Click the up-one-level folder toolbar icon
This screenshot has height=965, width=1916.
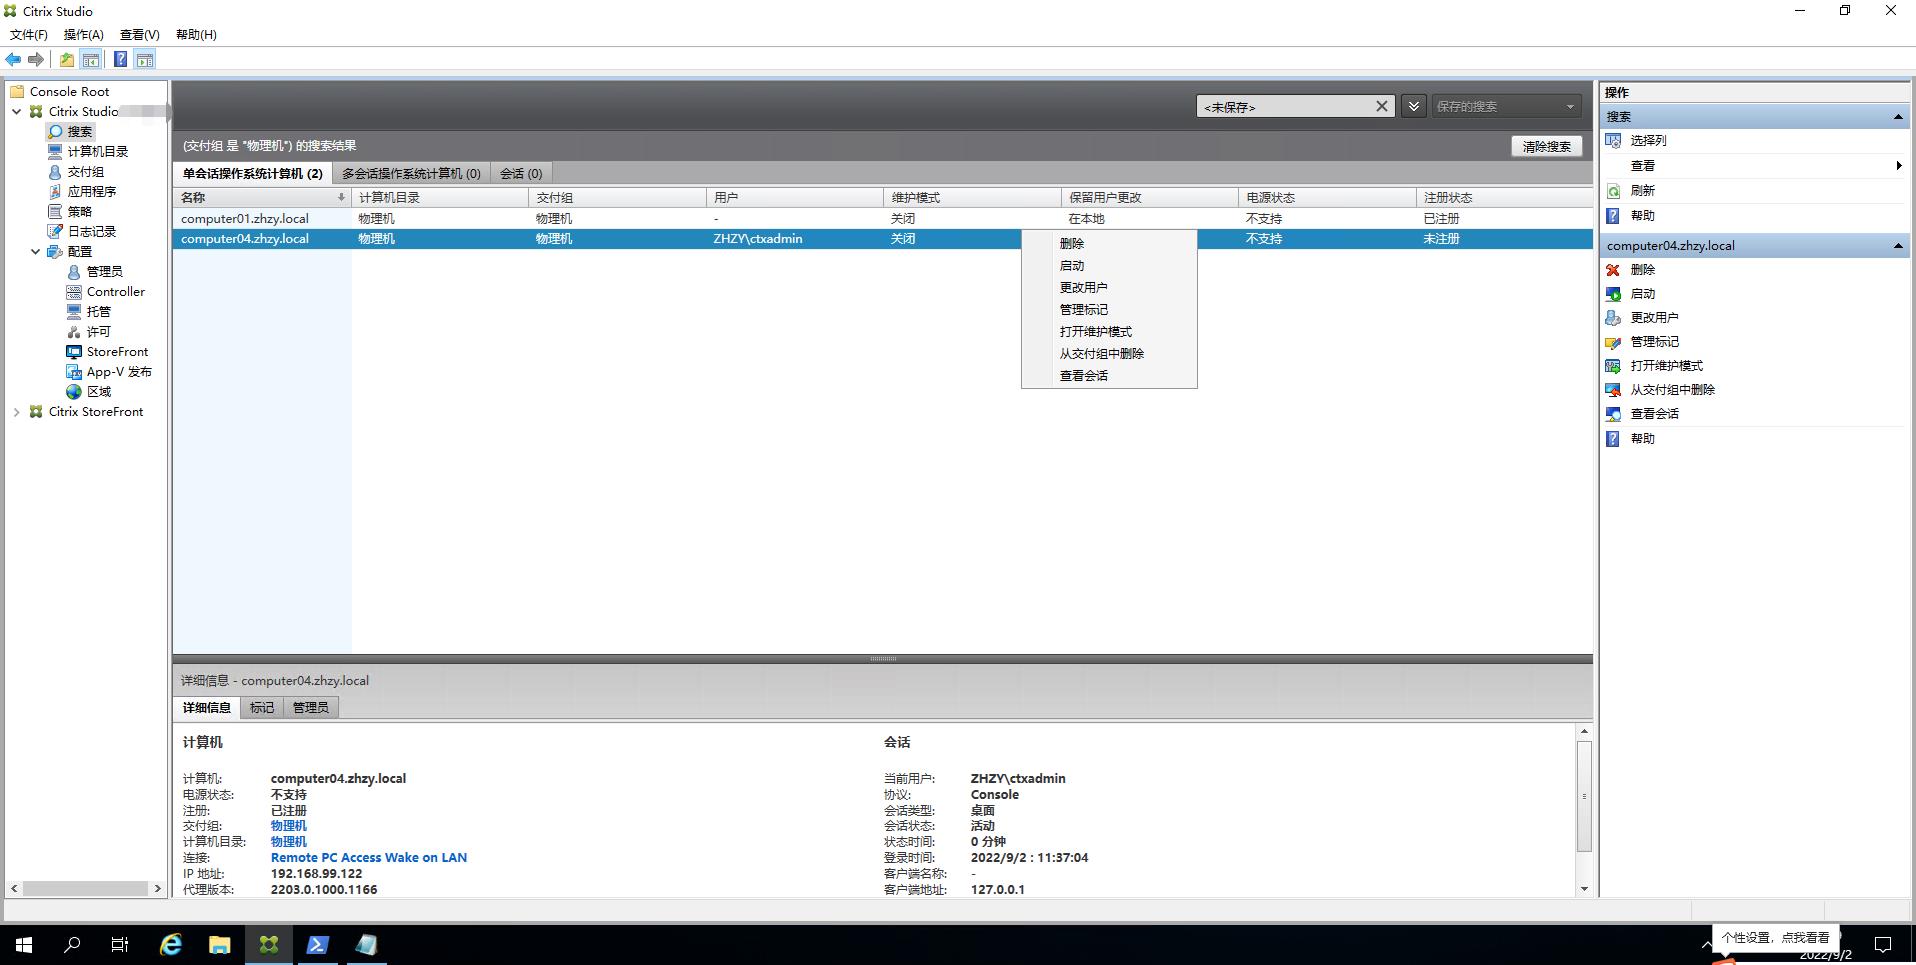[x=66, y=60]
